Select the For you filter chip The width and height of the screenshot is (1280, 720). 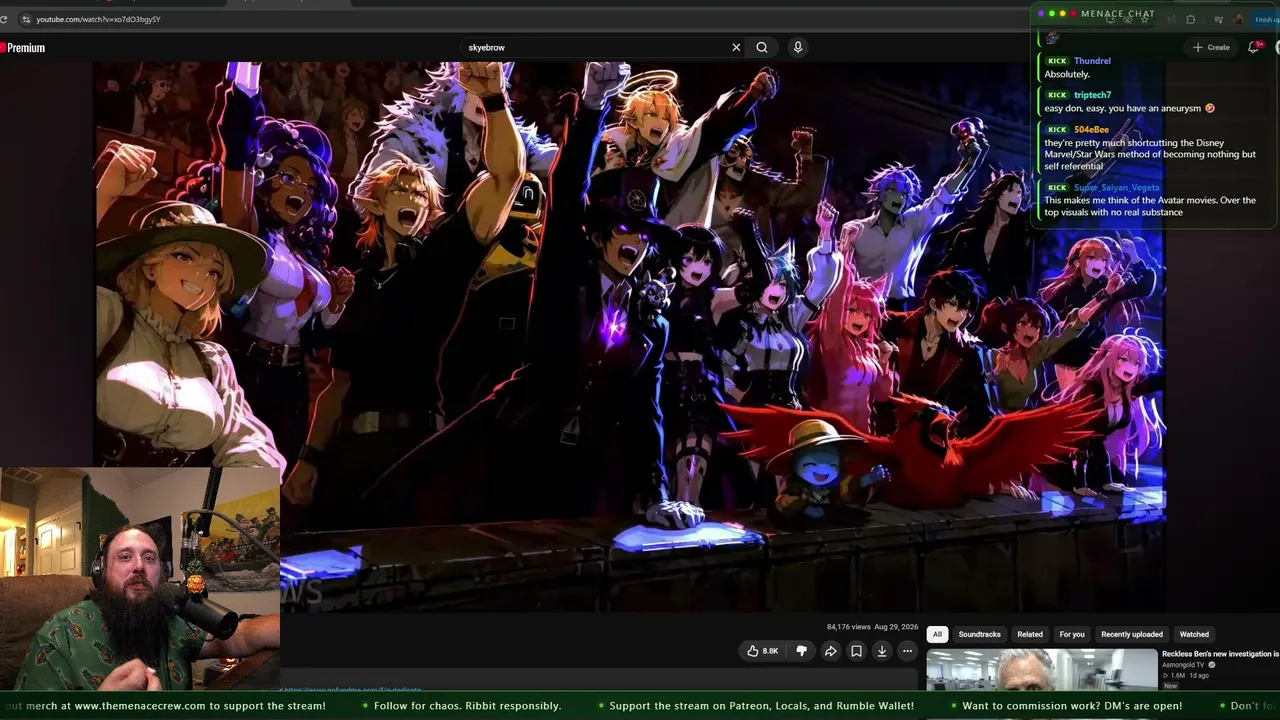1072,634
